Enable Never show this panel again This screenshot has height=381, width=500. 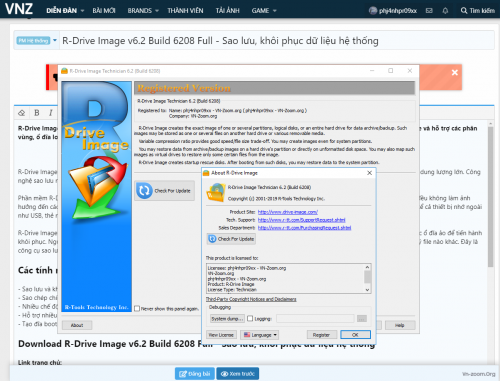137,309
